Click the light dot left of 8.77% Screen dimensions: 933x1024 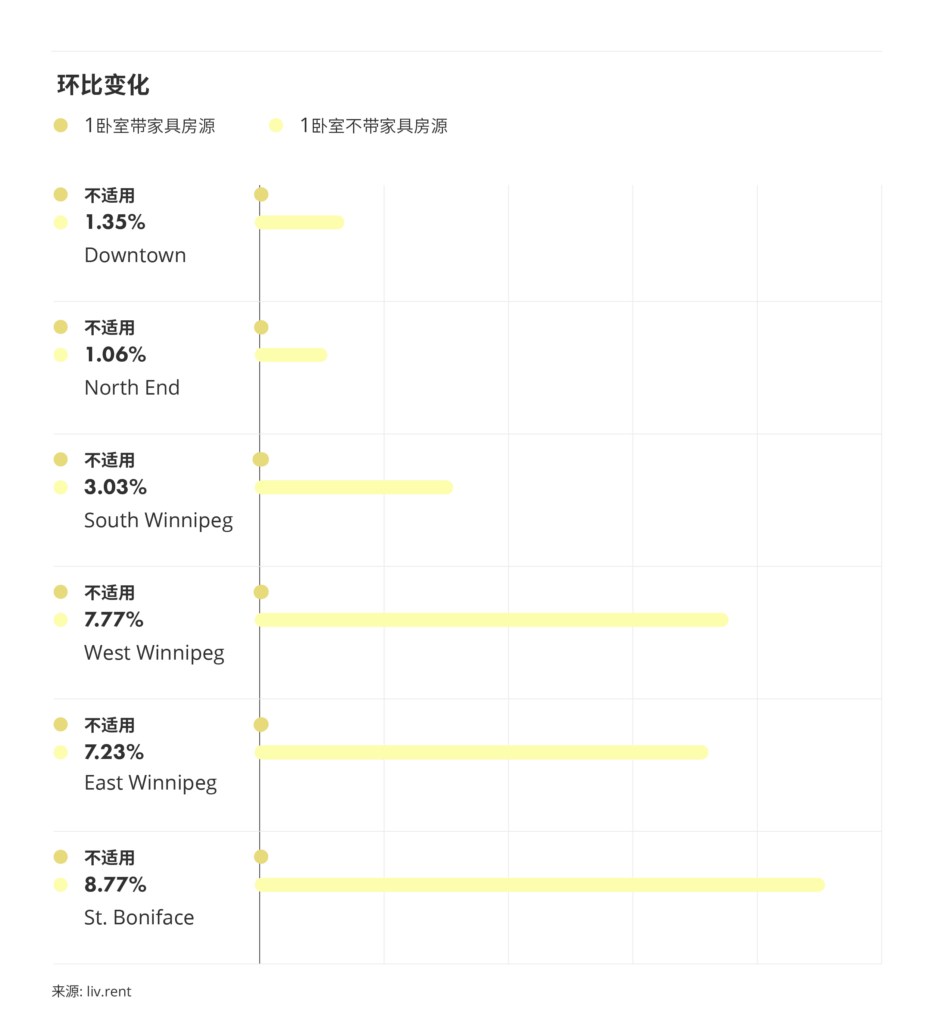[61, 885]
